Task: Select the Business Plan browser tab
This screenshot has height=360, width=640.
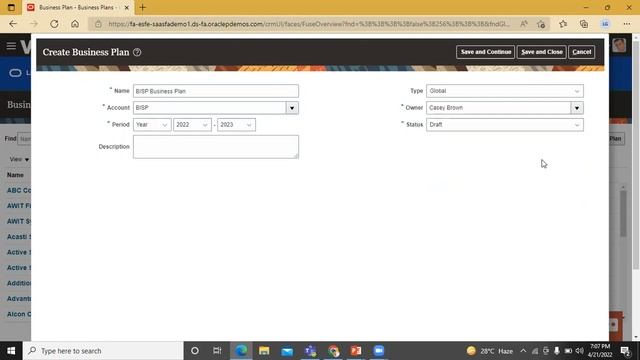Action: [78, 7]
